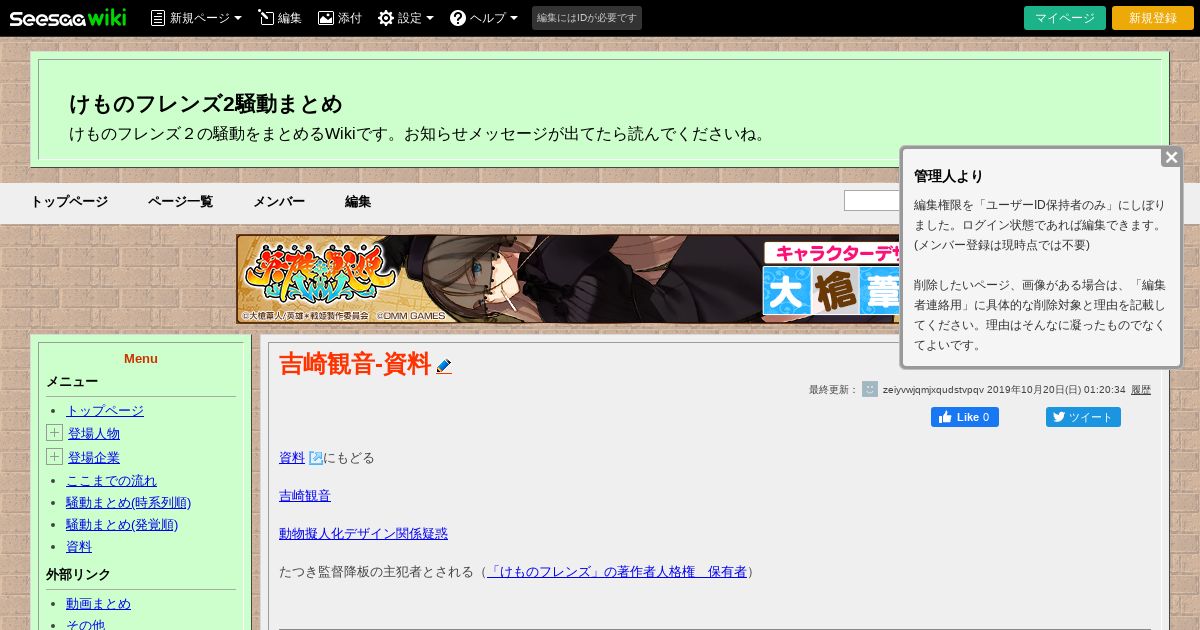This screenshot has width=1200, height=630.
Task: Click the 新規登録 button
Action: pyautogui.click(x=1153, y=18)
